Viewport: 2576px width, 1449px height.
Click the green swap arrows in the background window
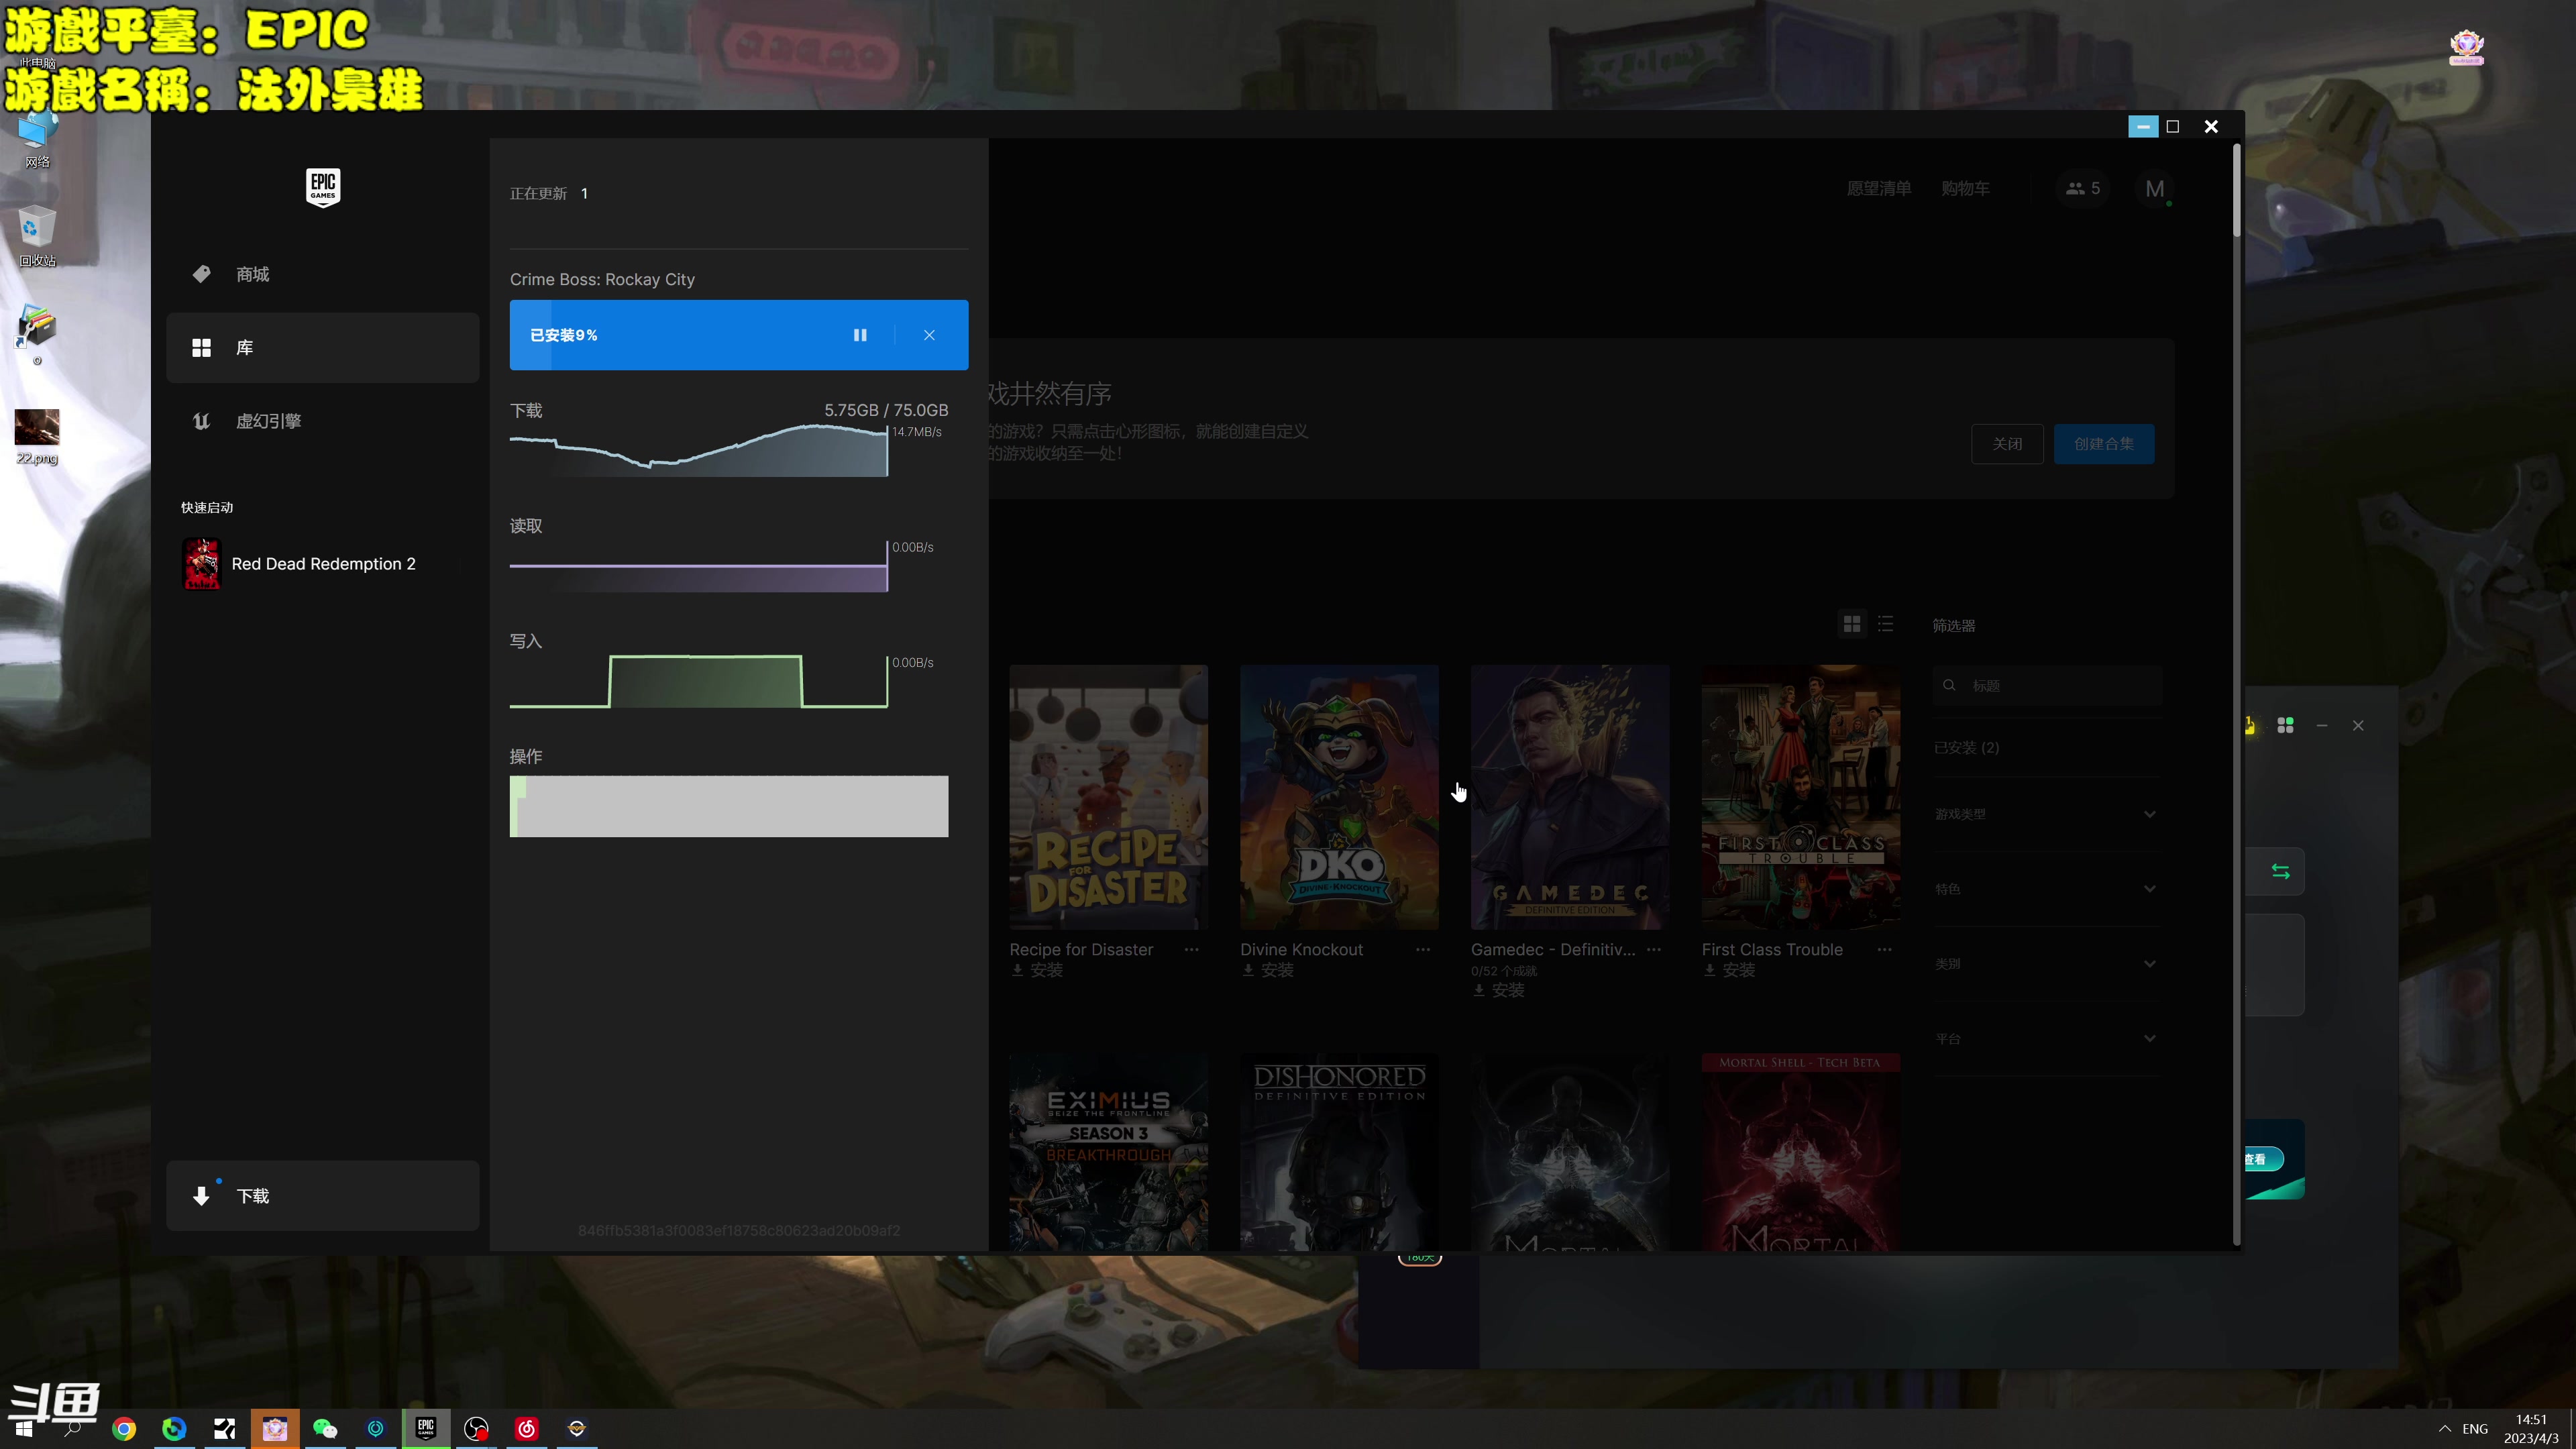click(x=2280, y=871)
